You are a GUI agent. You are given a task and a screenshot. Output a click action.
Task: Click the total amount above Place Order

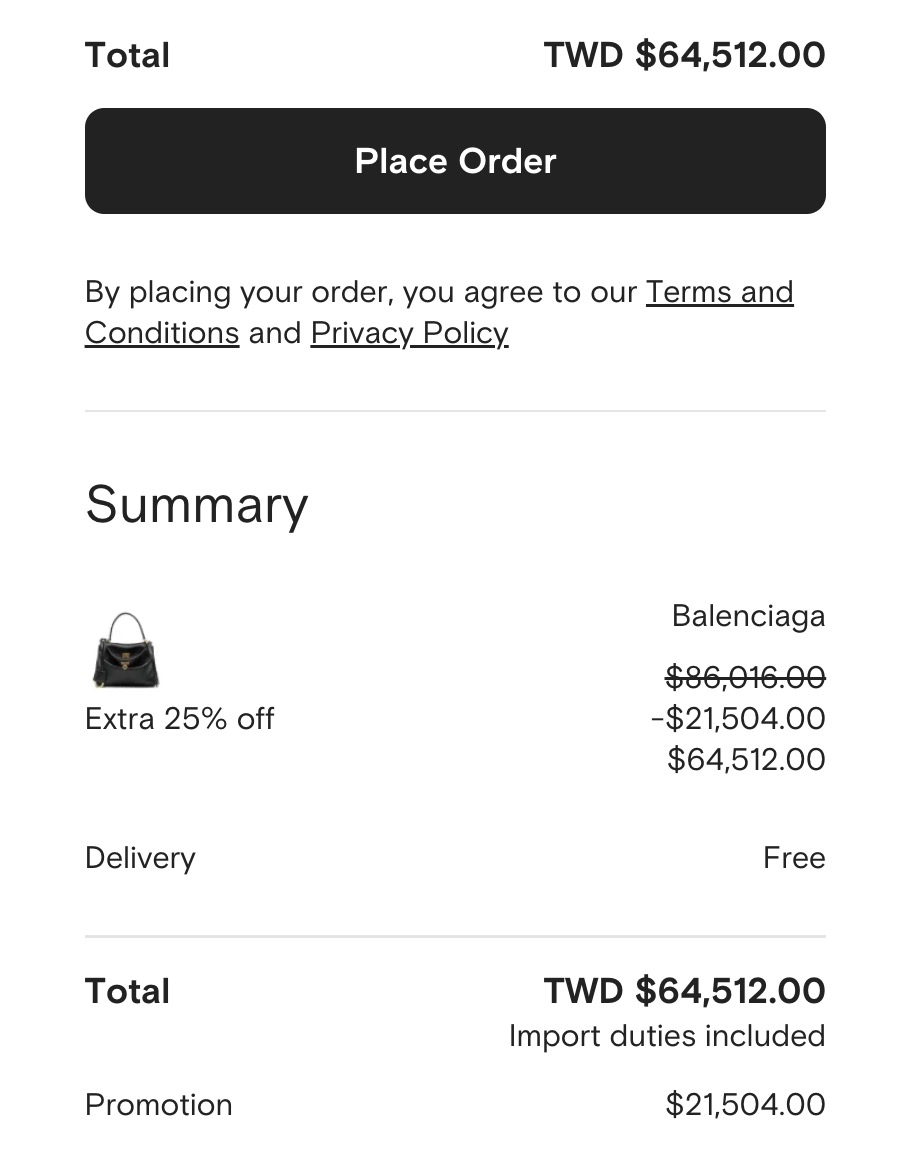[684, 55]
